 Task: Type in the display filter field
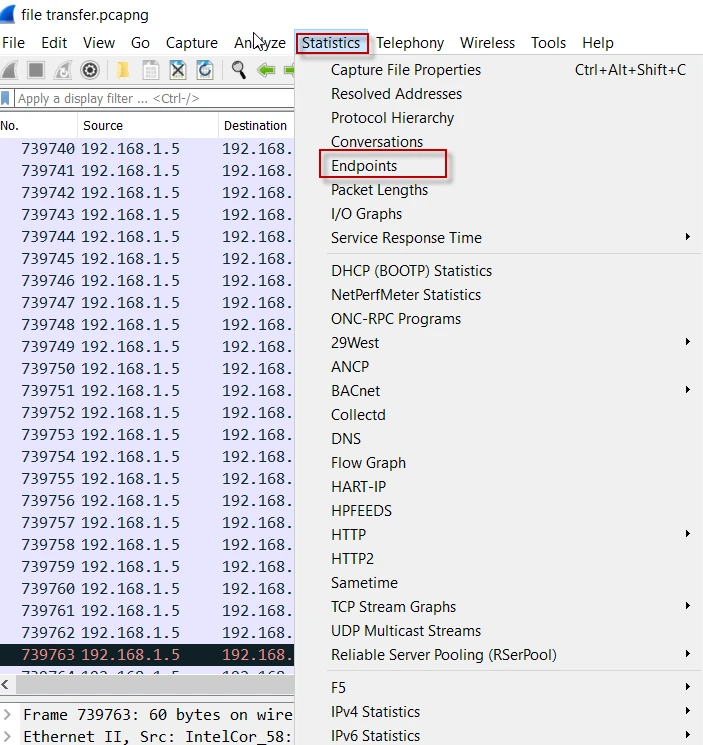[x=150, y=98]
